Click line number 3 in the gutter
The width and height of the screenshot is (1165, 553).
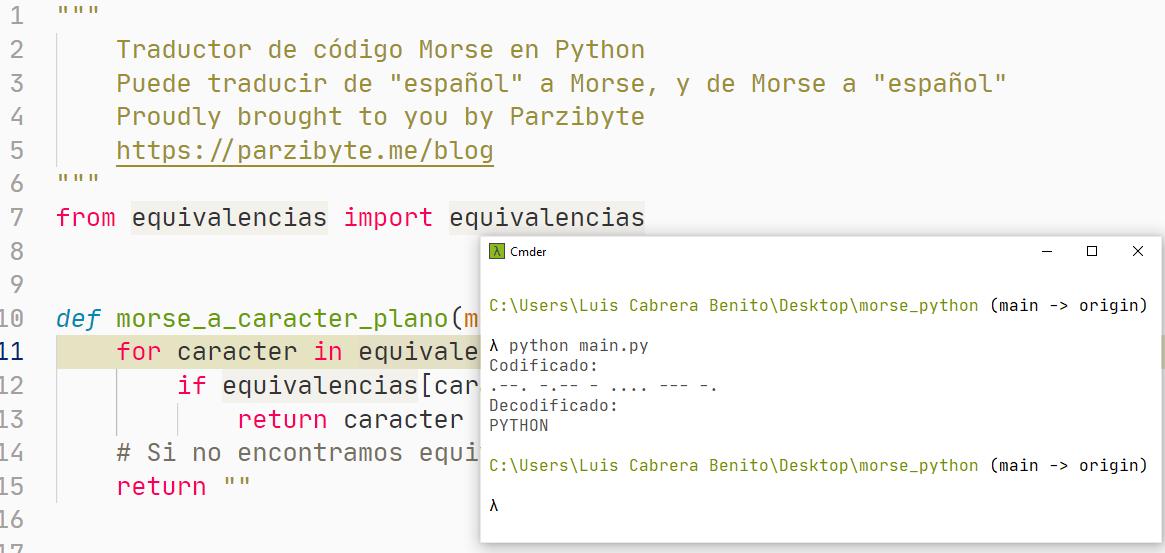tap(16, 83)
